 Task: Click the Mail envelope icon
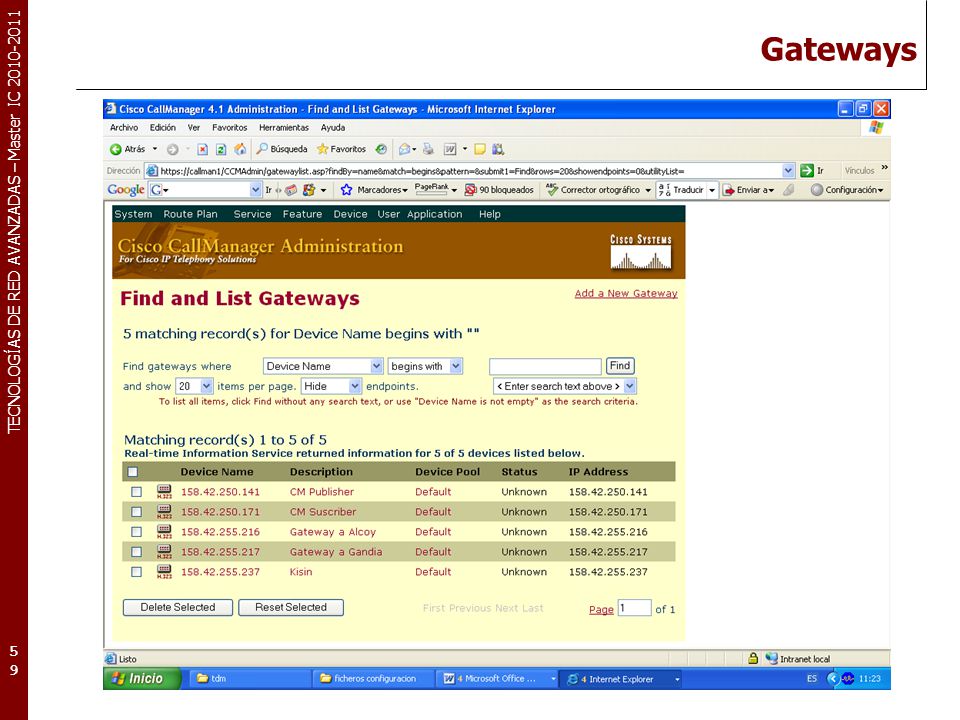404,149
